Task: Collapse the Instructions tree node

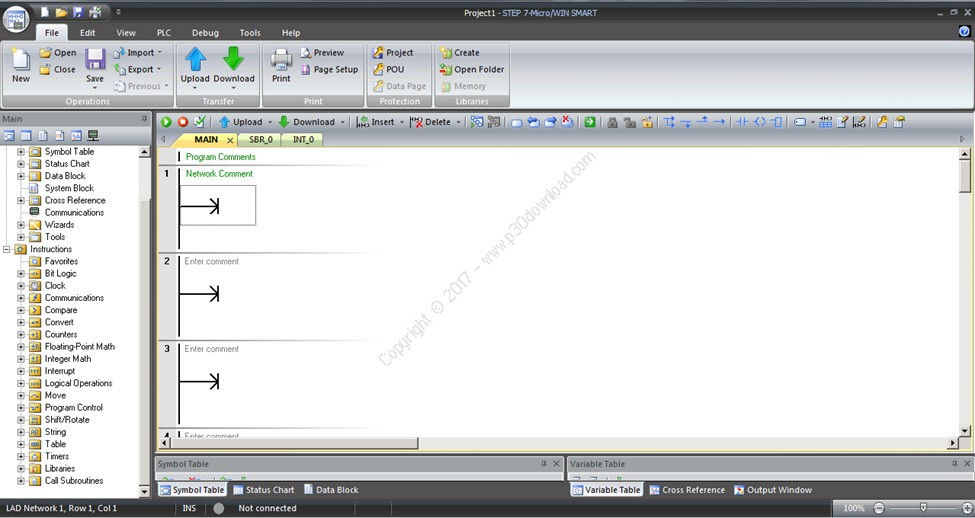Action: [x=6, y=249]
